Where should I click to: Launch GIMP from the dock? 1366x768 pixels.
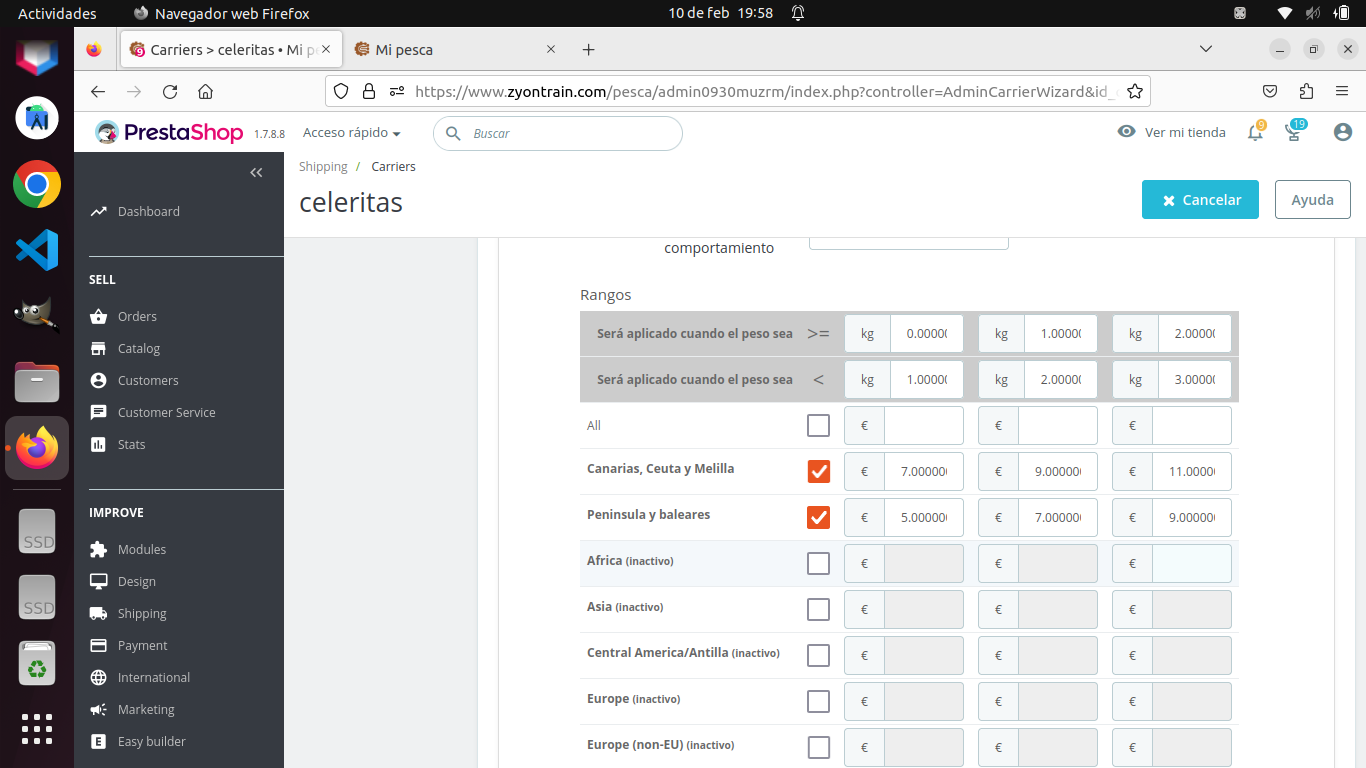(37, 315)
